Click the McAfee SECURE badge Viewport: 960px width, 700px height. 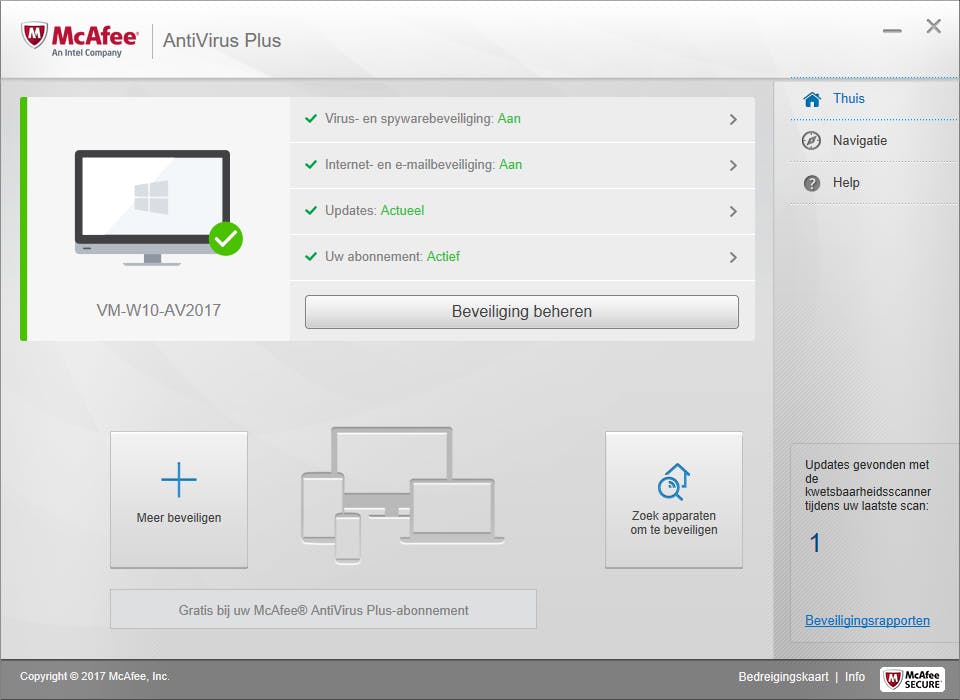point(913,679)
